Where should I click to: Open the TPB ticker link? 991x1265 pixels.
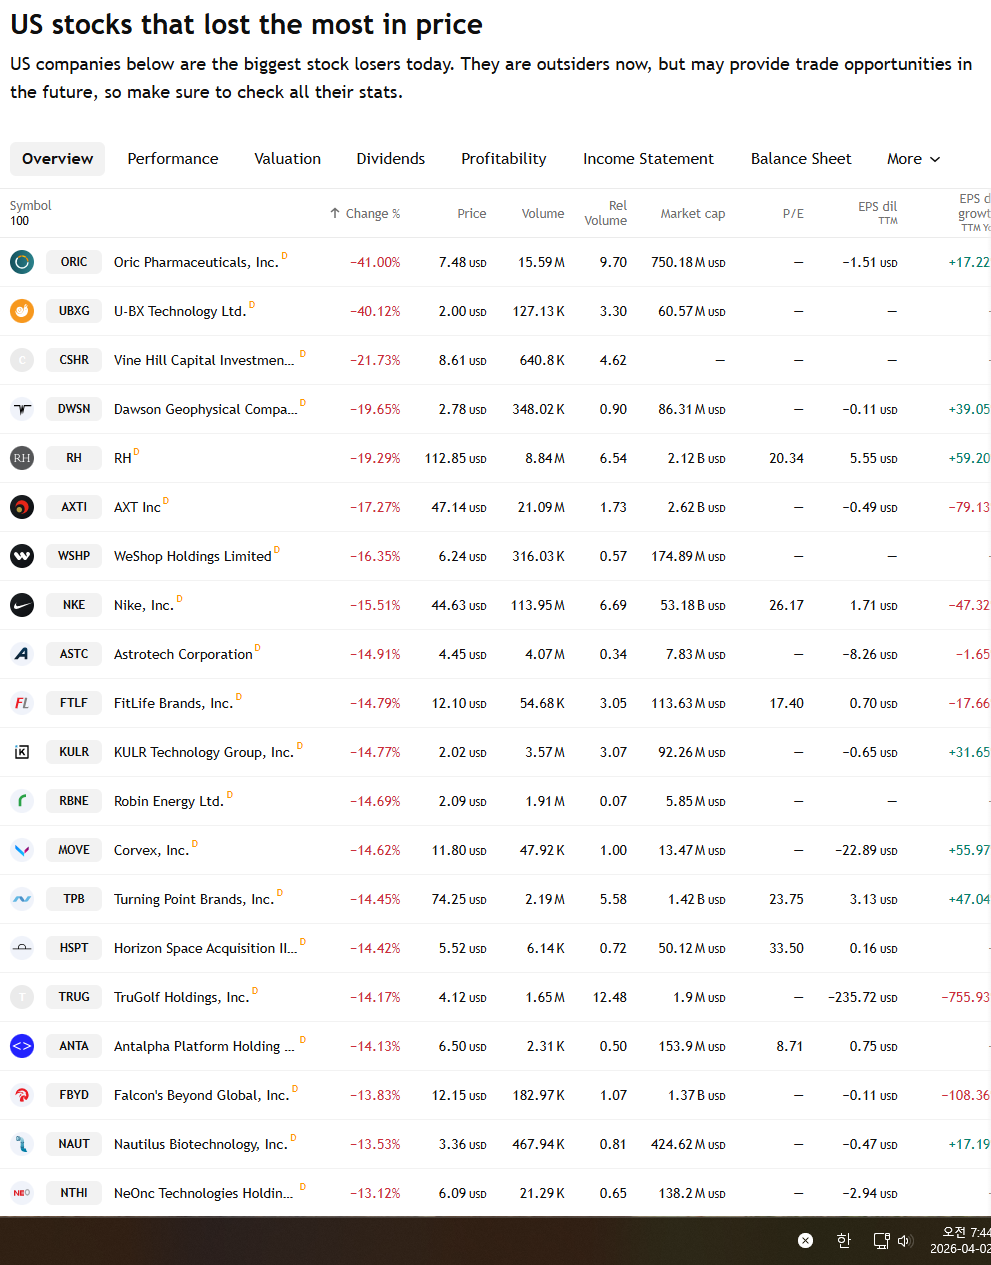(x=74, y=899)
